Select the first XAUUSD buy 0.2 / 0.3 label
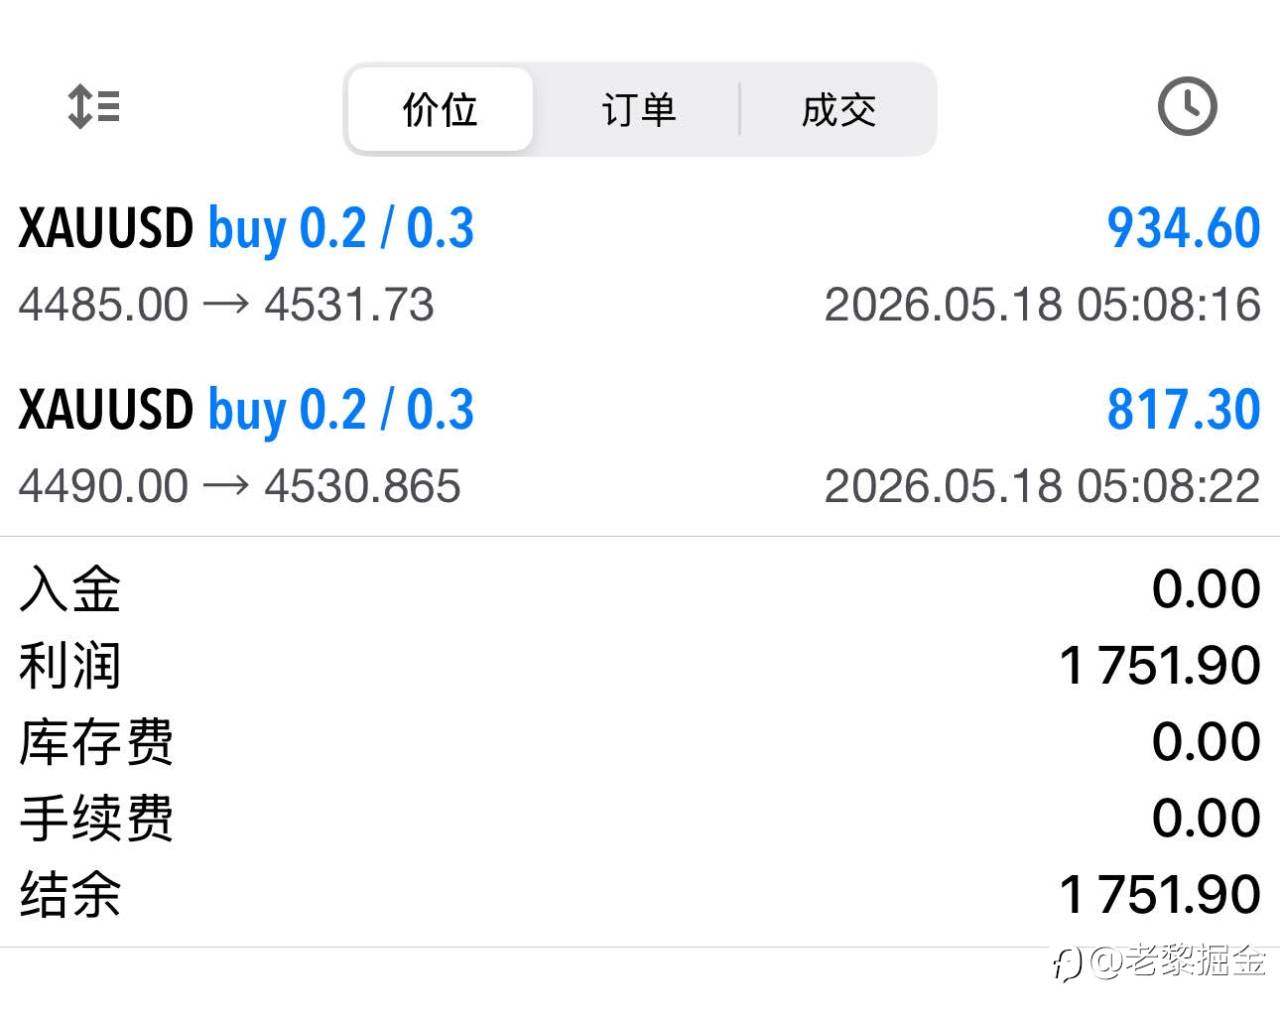 [246, 230]
